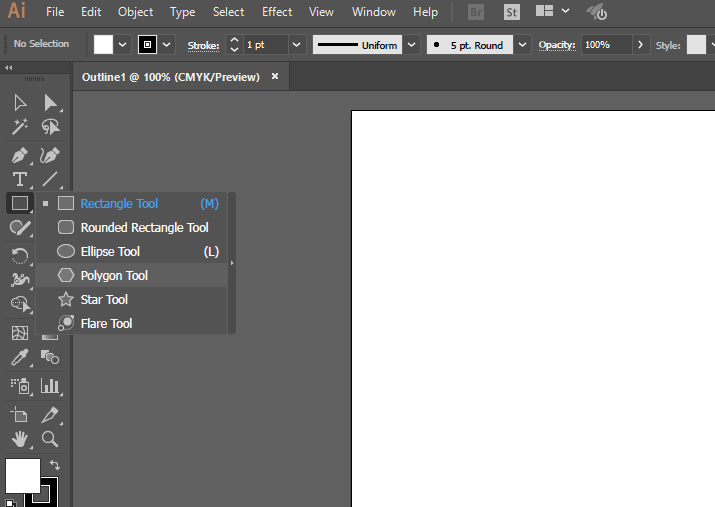Select the Direct Selection tool arrow
This screenshot has height=507, width=715.
tap(50, 102)
